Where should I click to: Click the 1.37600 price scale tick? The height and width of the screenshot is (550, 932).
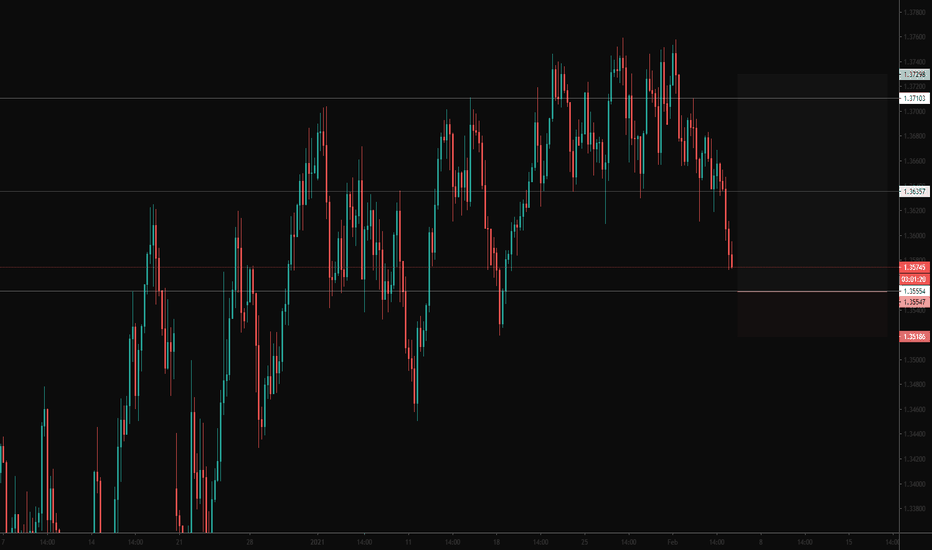tap(914, 37)
